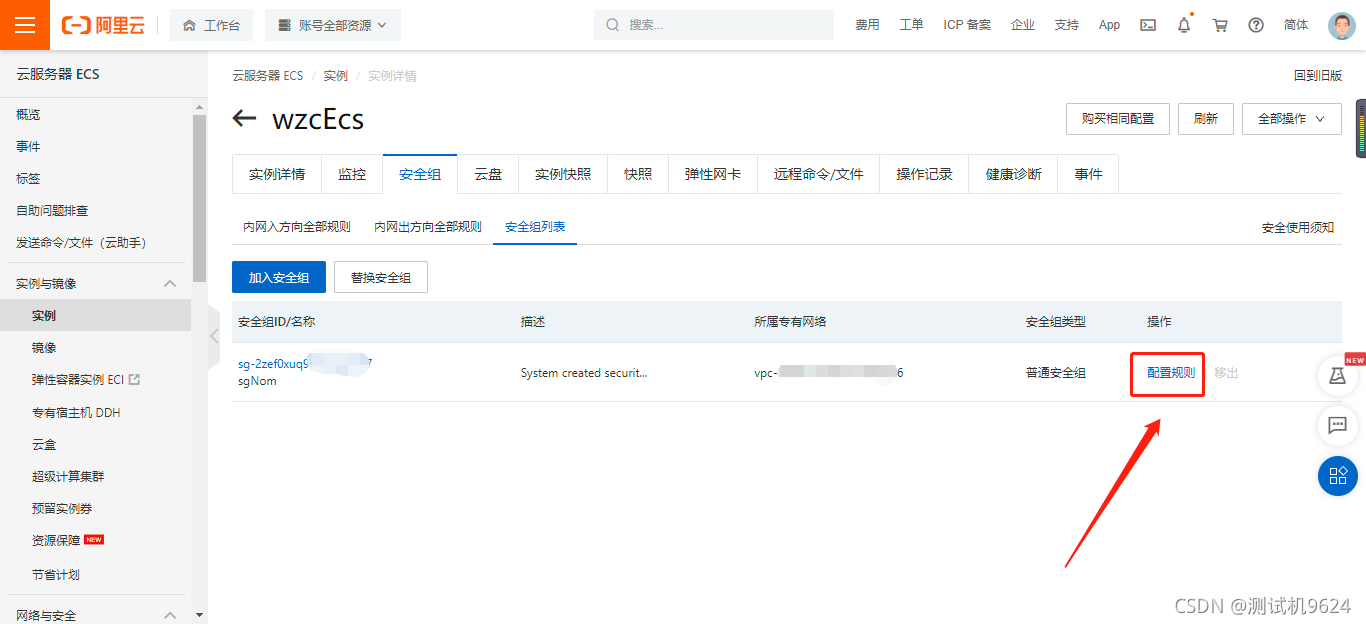
Task: Open 账号全部资源 dropdown
Action: pyautogui.click(x=333, y=25)
